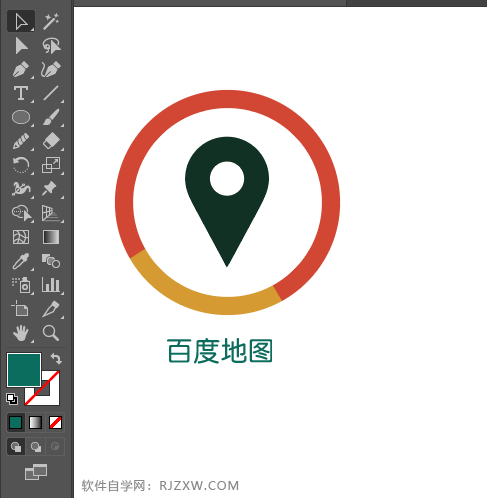This screenshot has width=487, height=498.
Task: Enable Draw Behind mode
Action: (x=36, y=446)
